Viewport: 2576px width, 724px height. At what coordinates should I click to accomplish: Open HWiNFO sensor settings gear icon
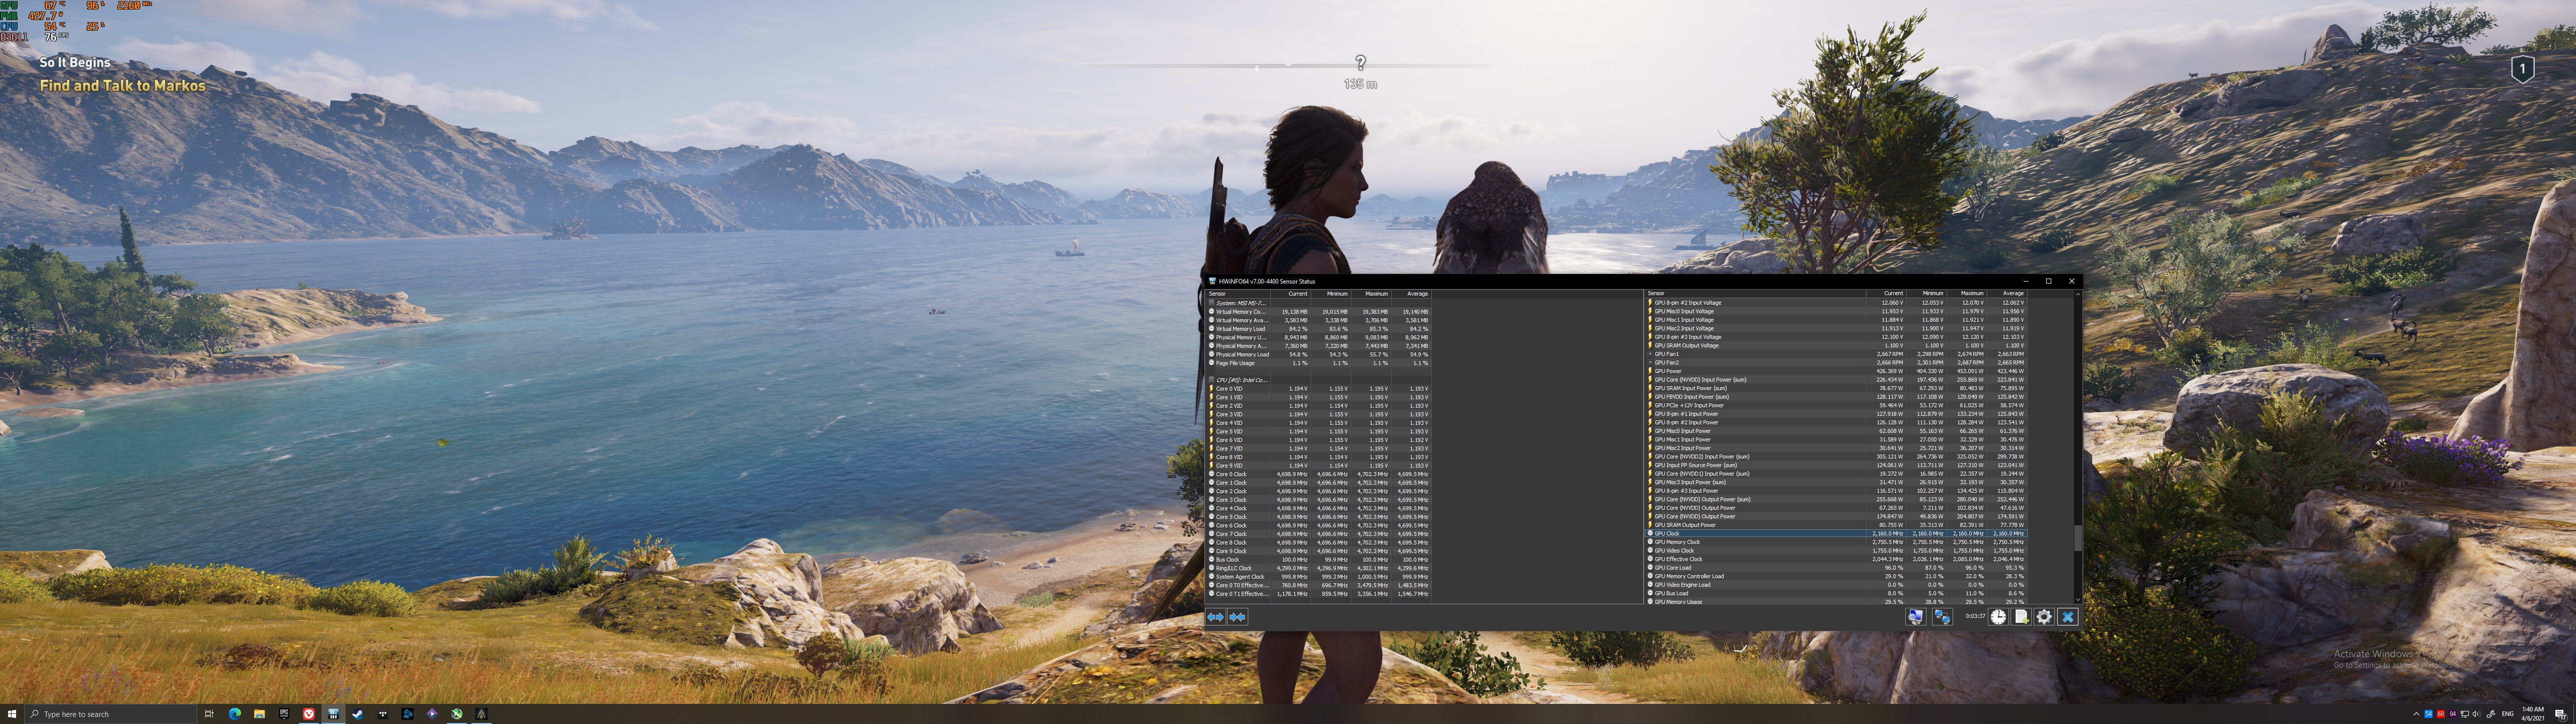(2044, 617)
